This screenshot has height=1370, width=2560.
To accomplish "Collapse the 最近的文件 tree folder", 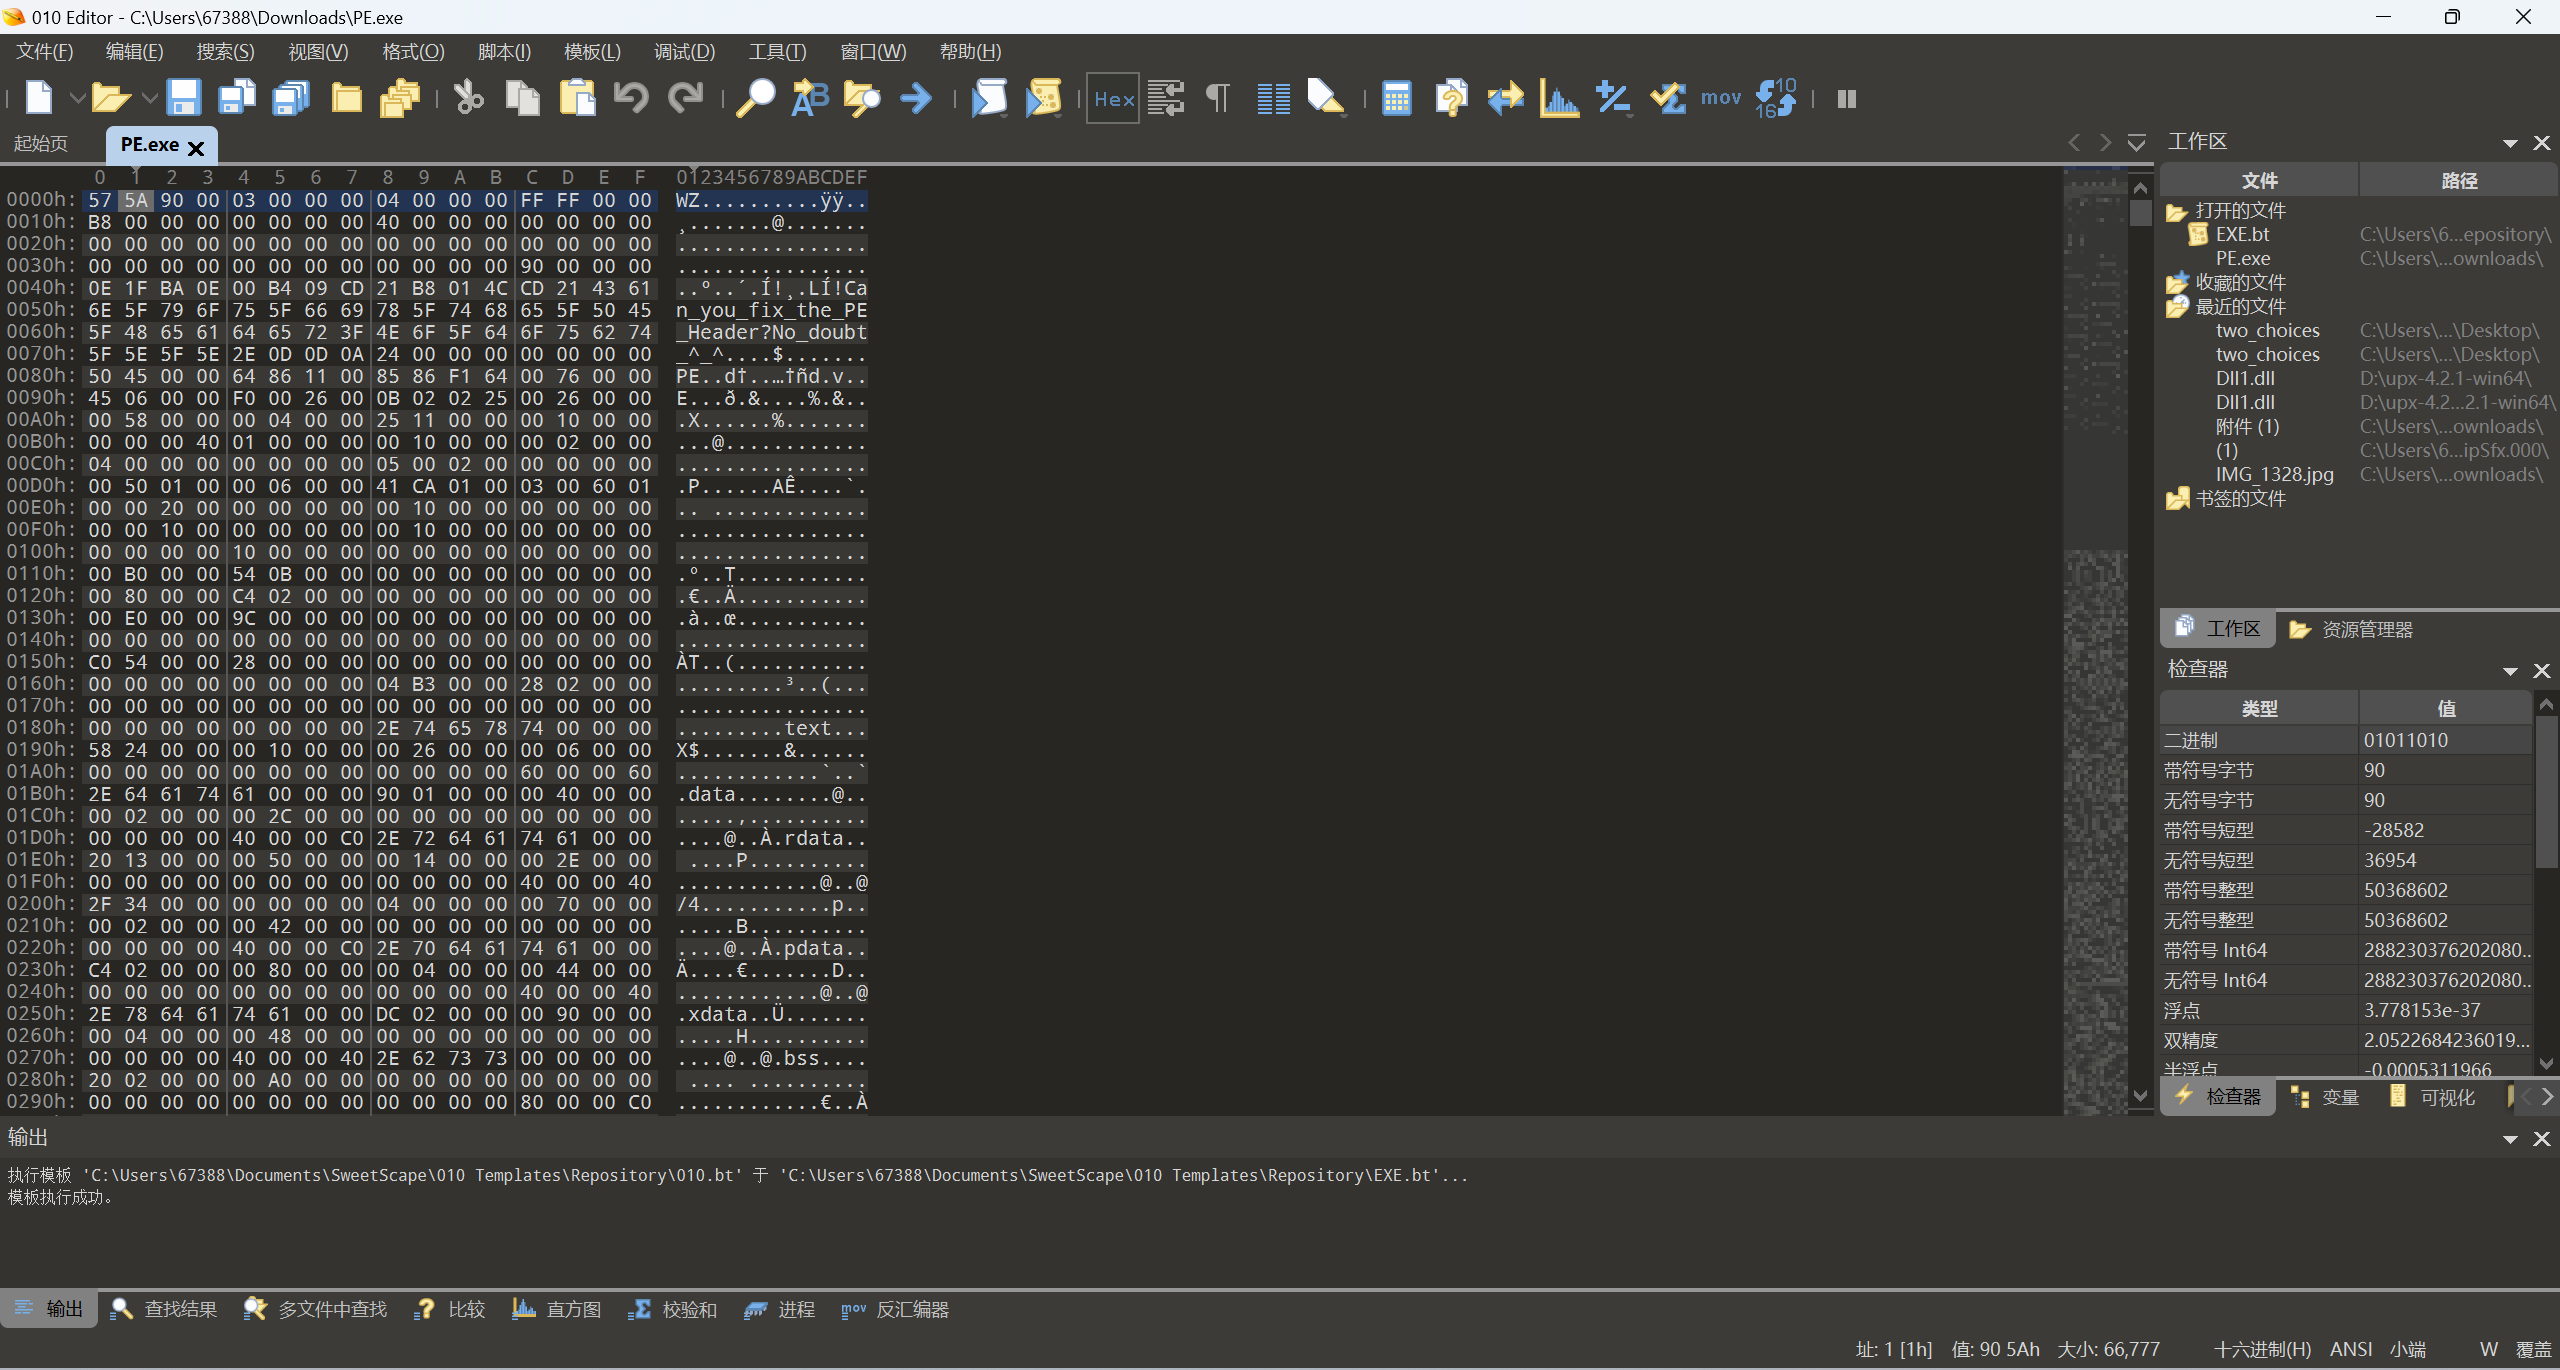I will coord(2176,307).
